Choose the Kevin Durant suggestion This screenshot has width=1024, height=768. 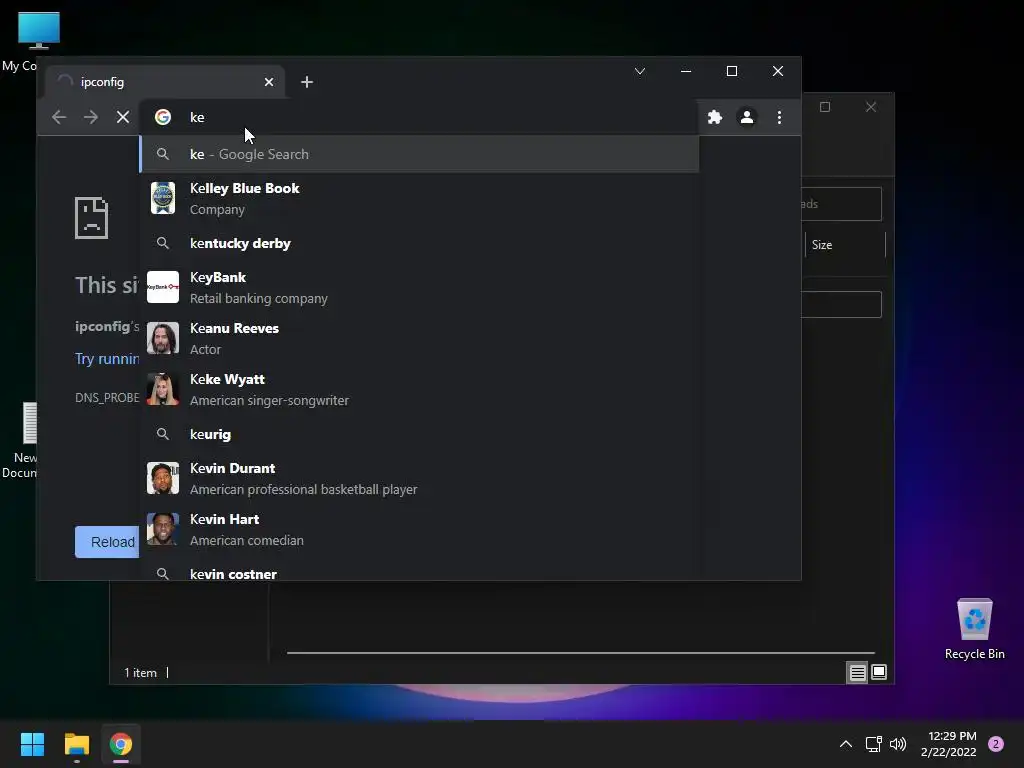tap(419, 479)
